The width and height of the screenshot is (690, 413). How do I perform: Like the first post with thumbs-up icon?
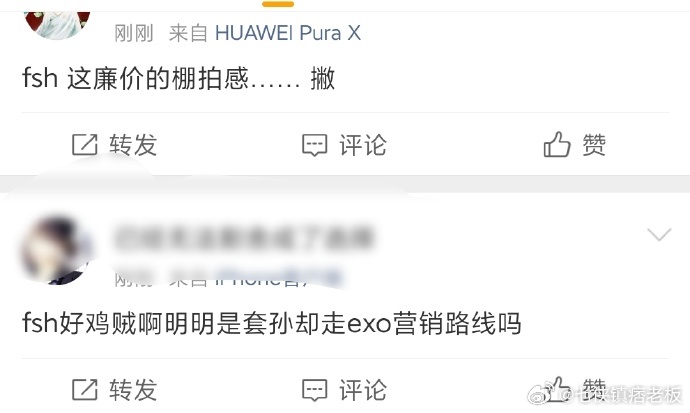click(557, 144)
